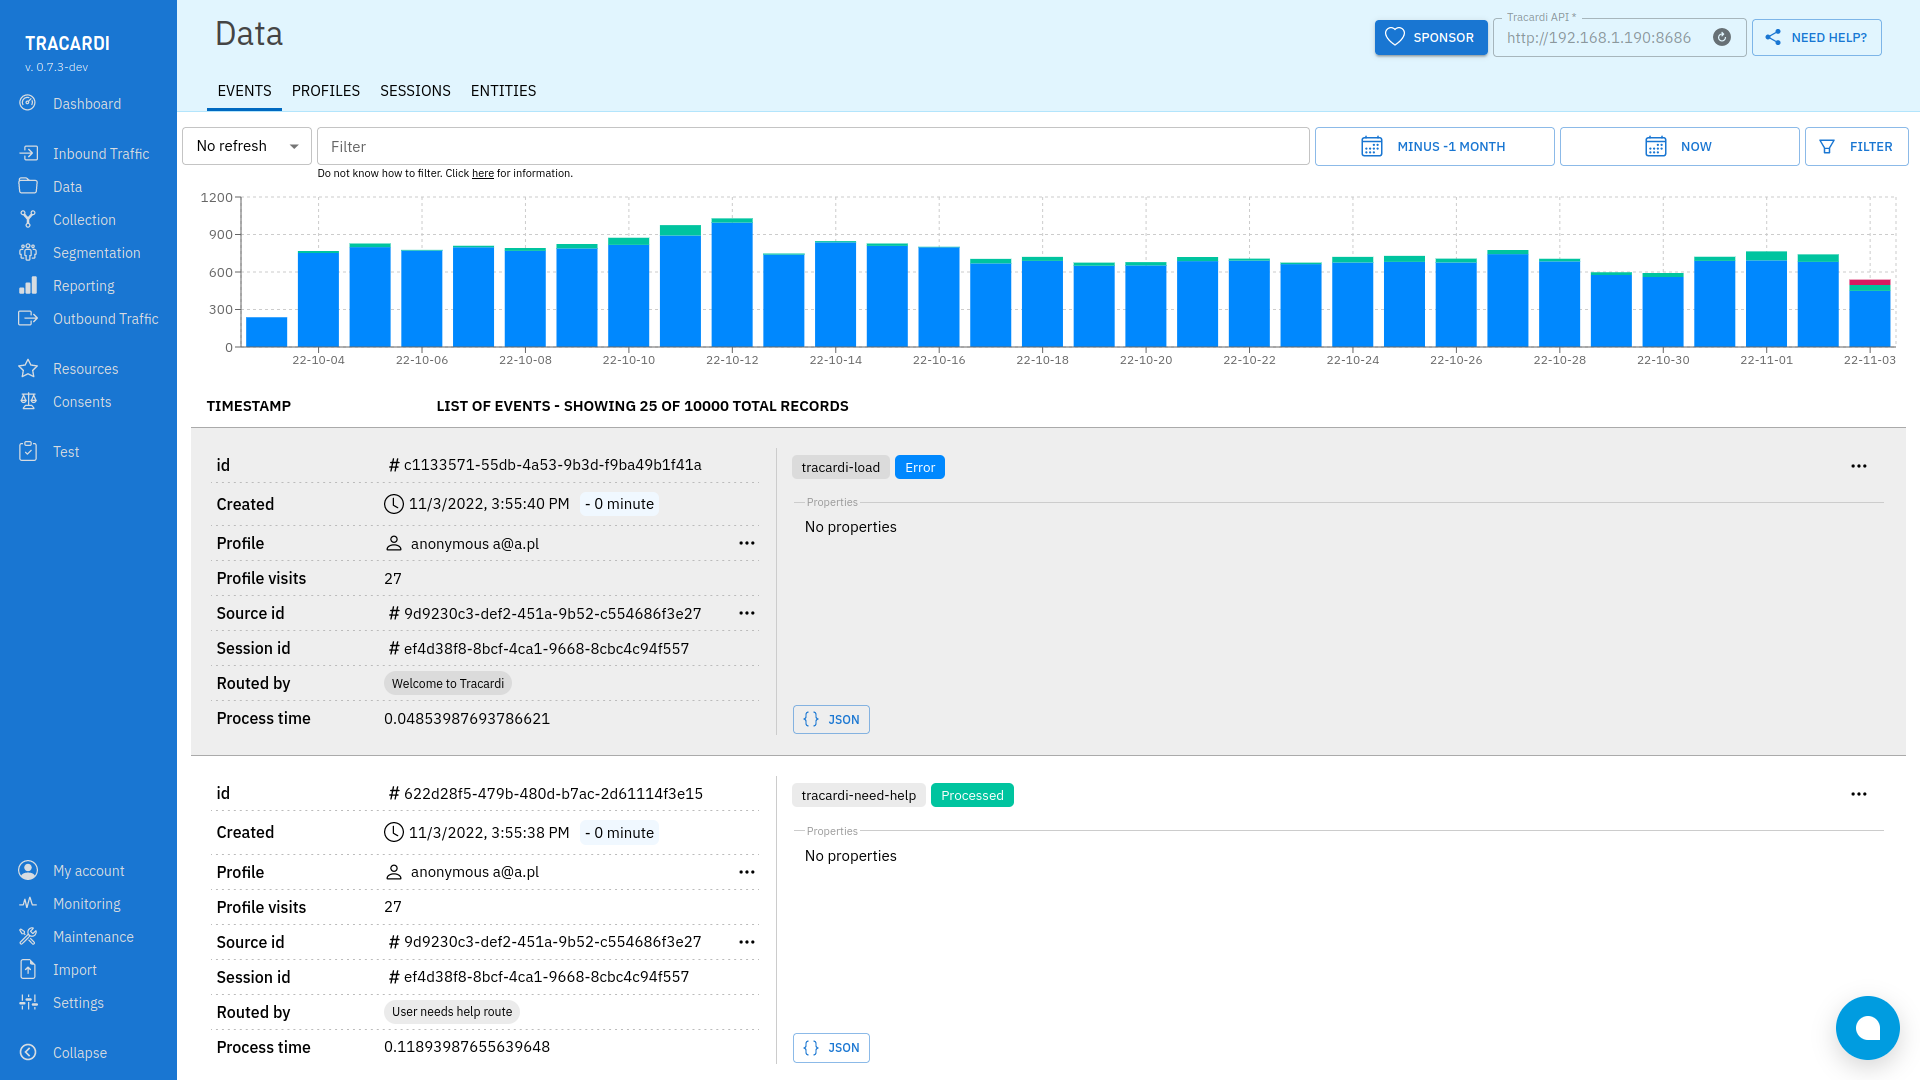Click event id 622d28f5-479b-480d-b7ac-2d61114f3e15
Viewport: 1920px width, 1080px height.
pyautogui.click(x=553, y=793)
